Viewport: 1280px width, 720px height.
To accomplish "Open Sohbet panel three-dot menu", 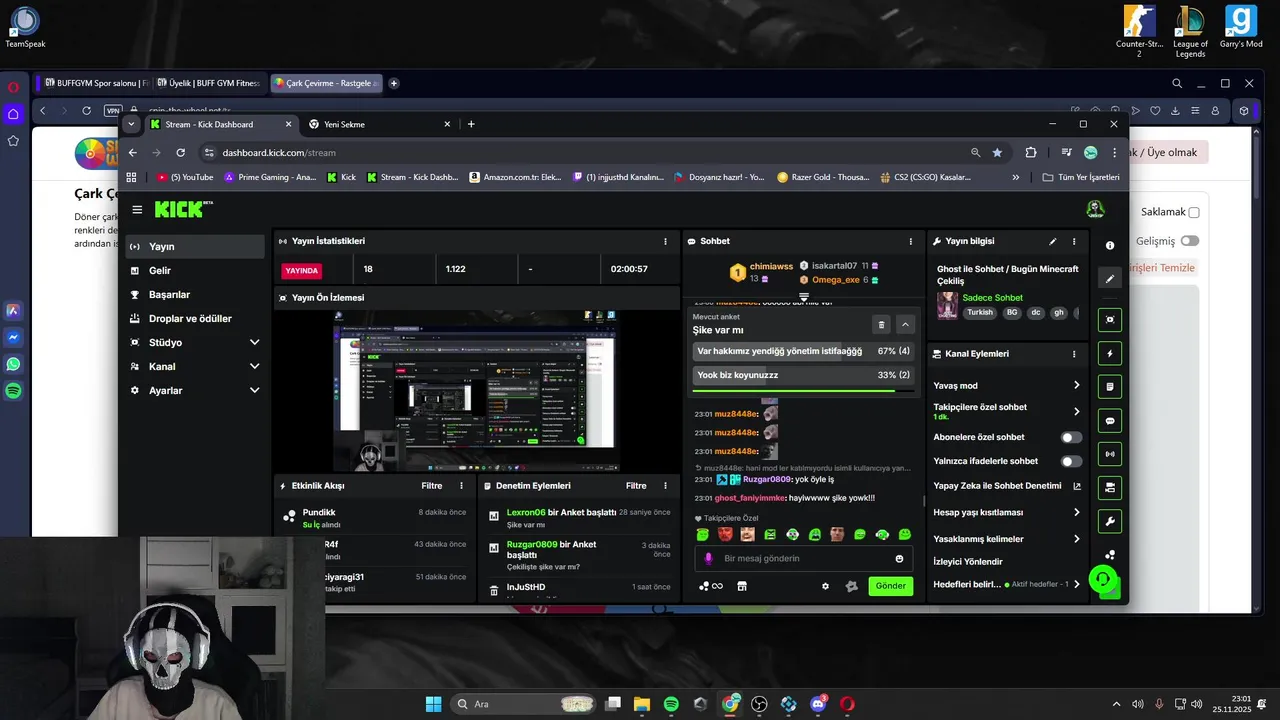I will (x=910, y=241).
